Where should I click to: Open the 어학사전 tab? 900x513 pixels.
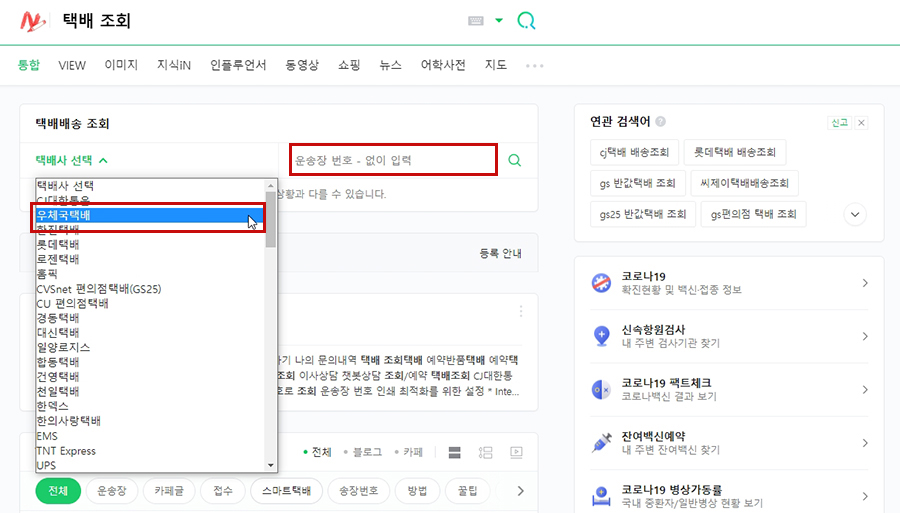pos(443,65)
